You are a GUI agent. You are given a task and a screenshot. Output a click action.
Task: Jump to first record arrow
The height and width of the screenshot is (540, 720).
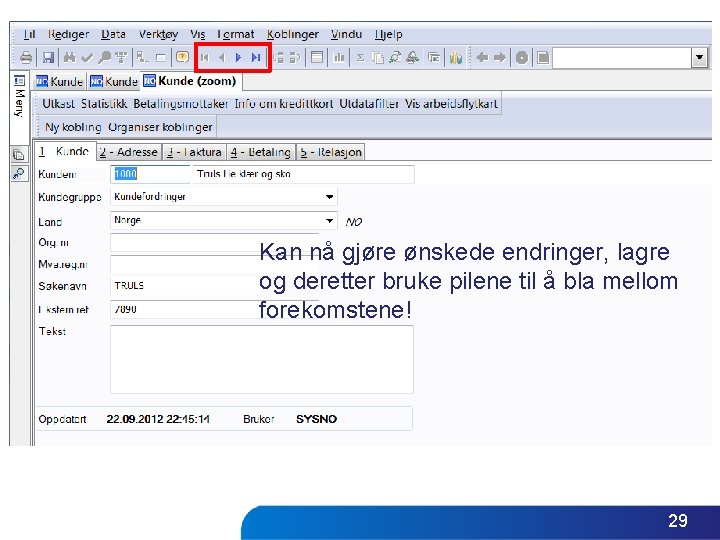pos(205,57)
